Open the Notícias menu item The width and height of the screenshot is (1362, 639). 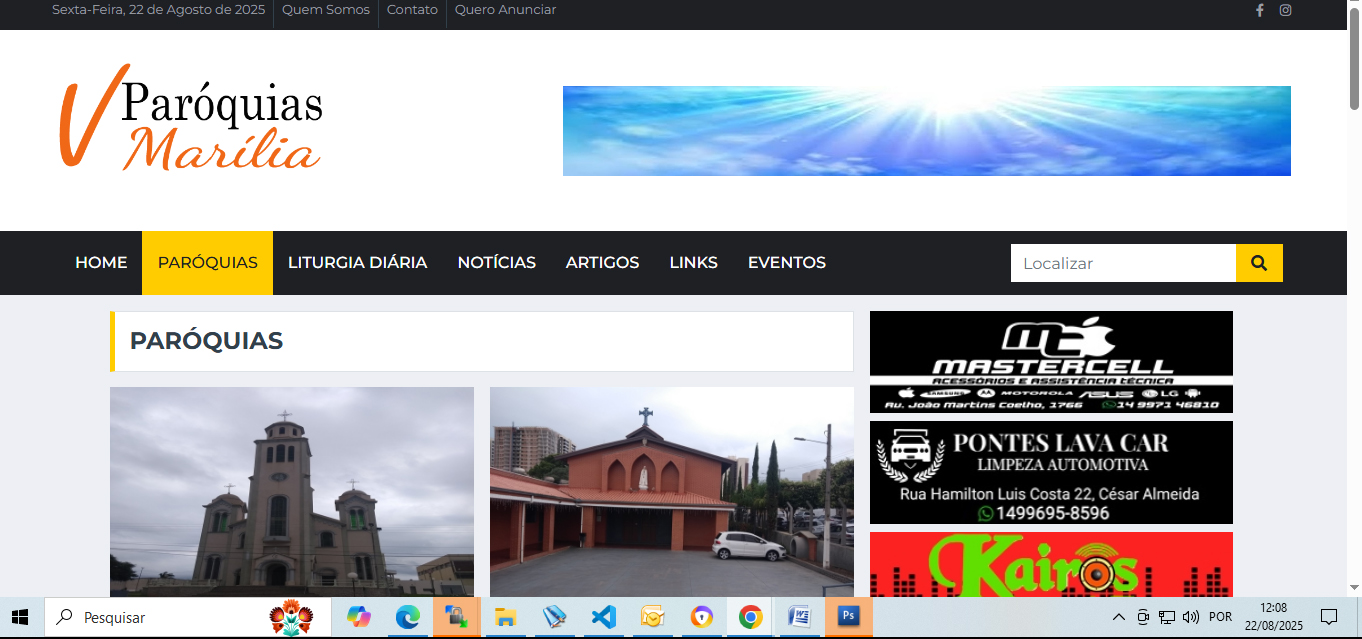[496, 263]
